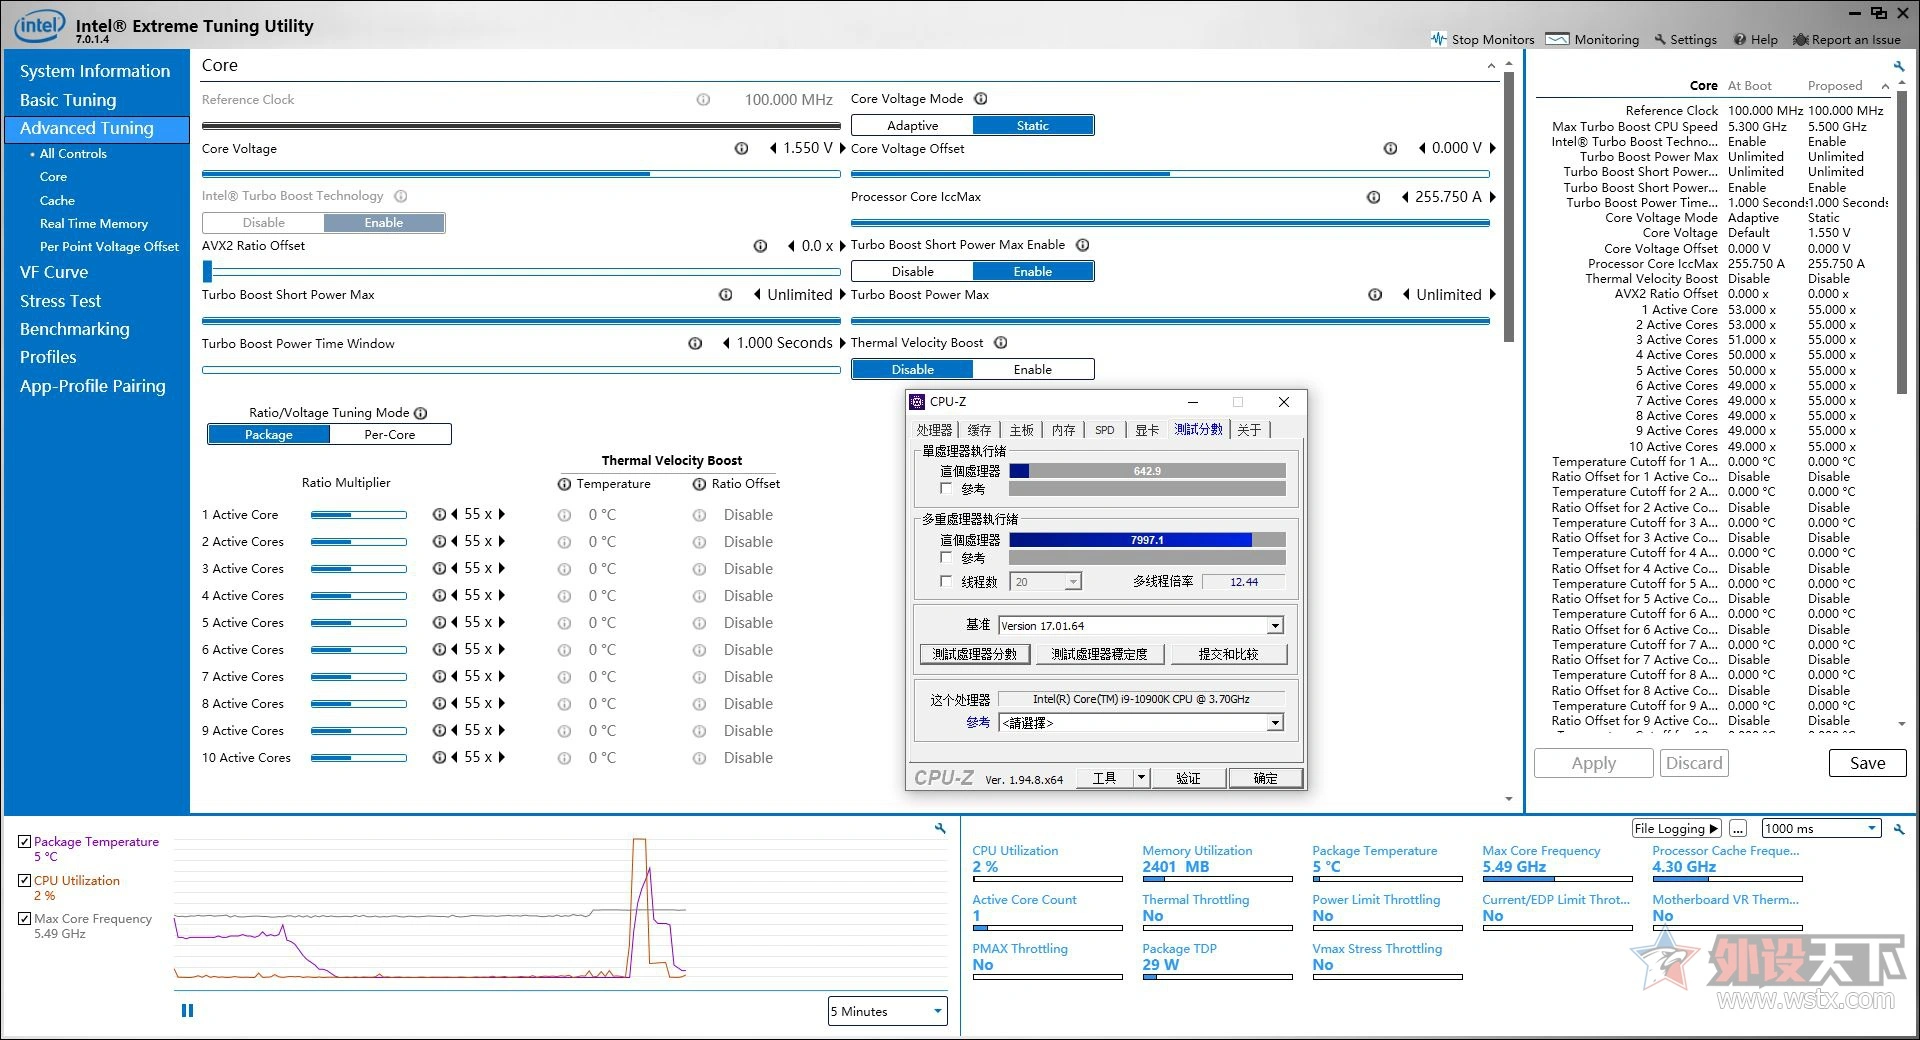Open the Help icon
The width and height of the screenshot is (1920, 1040).
tap(1740, 39)
